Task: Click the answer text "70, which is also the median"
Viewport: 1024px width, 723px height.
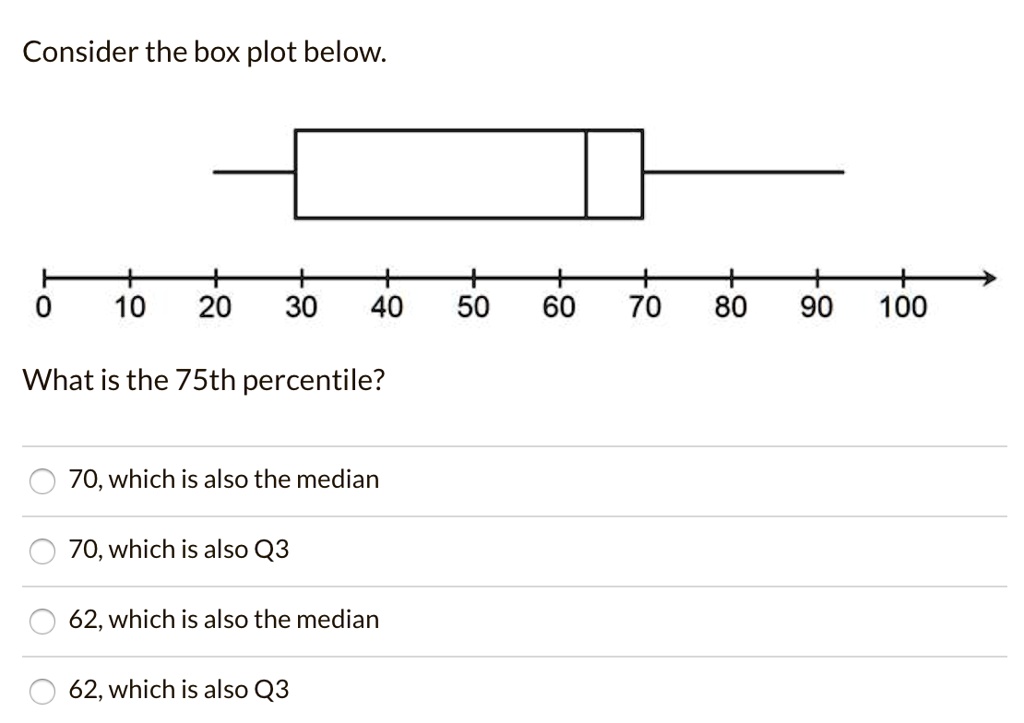Action: point(223,479)
